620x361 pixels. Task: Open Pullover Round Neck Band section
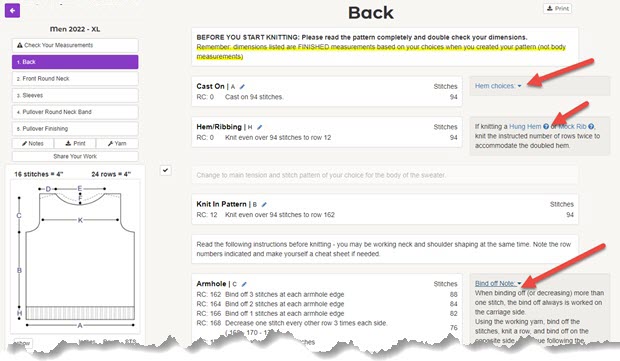(75, 112)
